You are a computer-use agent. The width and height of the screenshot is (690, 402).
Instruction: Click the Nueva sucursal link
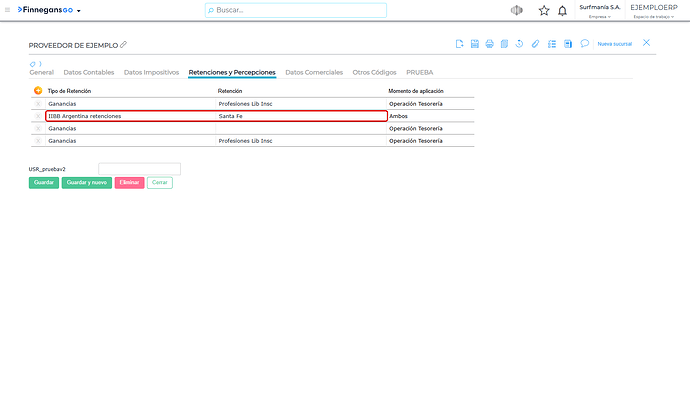point(614,44)
